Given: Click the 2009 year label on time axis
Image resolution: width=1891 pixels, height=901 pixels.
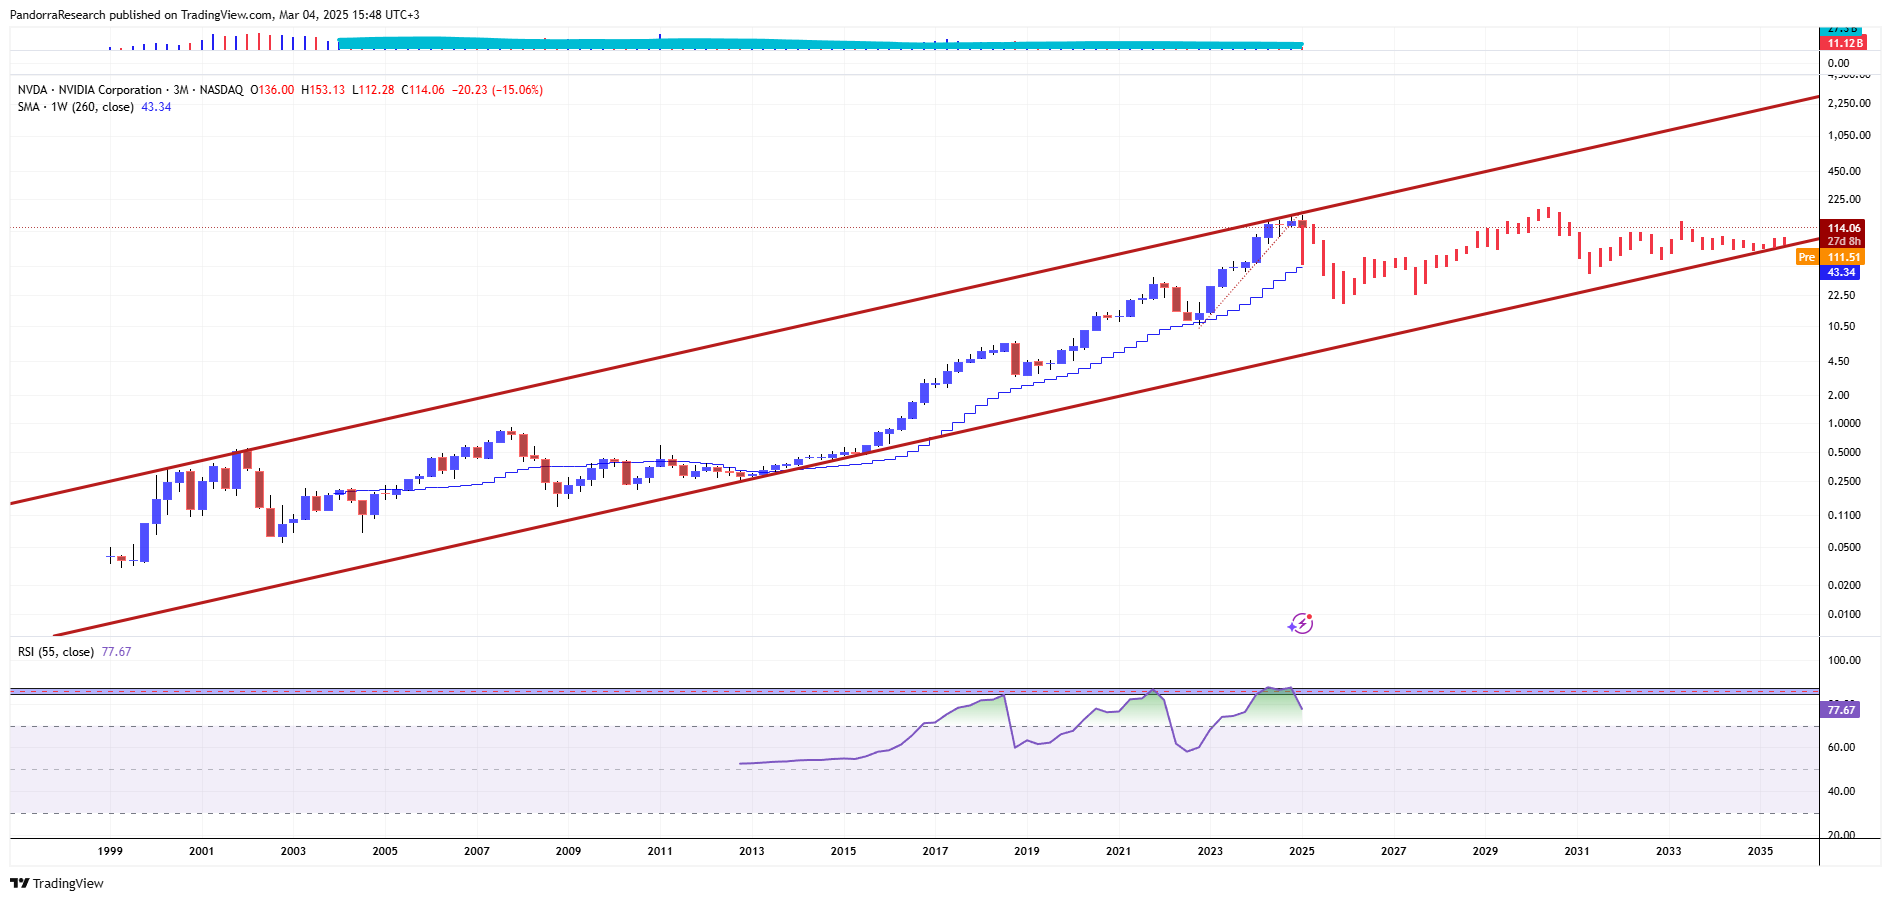Looking at the screenshot, I should click(x=568, y=851).
